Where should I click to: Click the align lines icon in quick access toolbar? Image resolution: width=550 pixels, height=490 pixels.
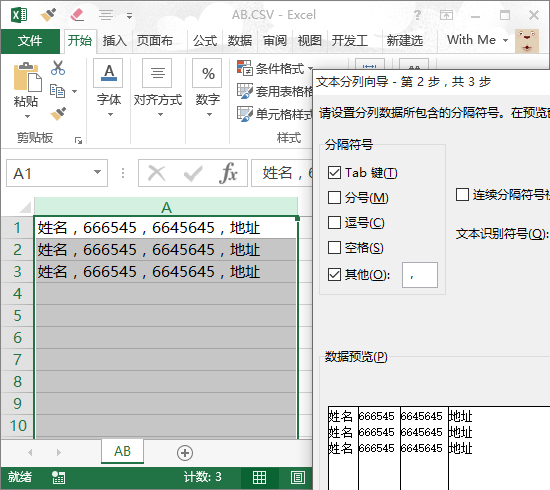pos(106,15)
